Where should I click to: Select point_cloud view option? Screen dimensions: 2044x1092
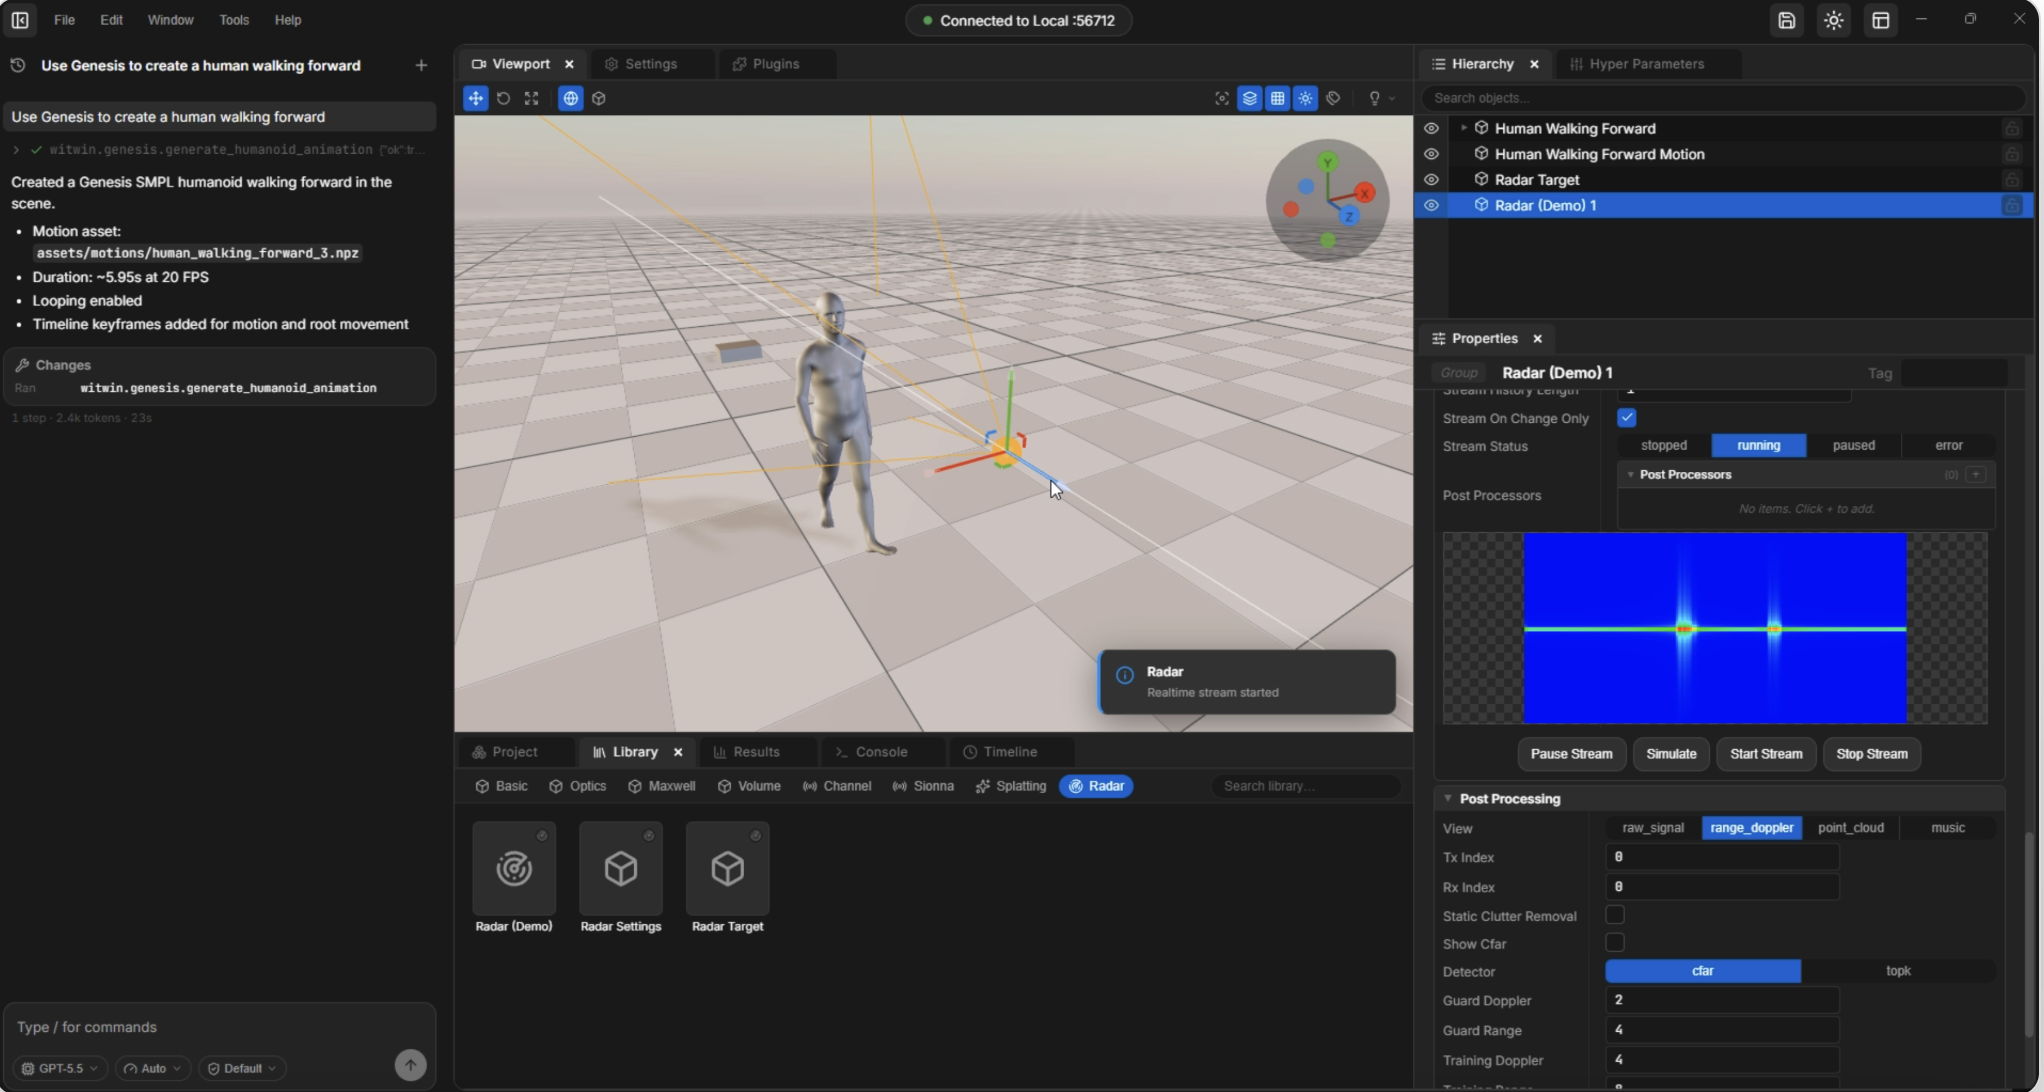(1850, 828)
